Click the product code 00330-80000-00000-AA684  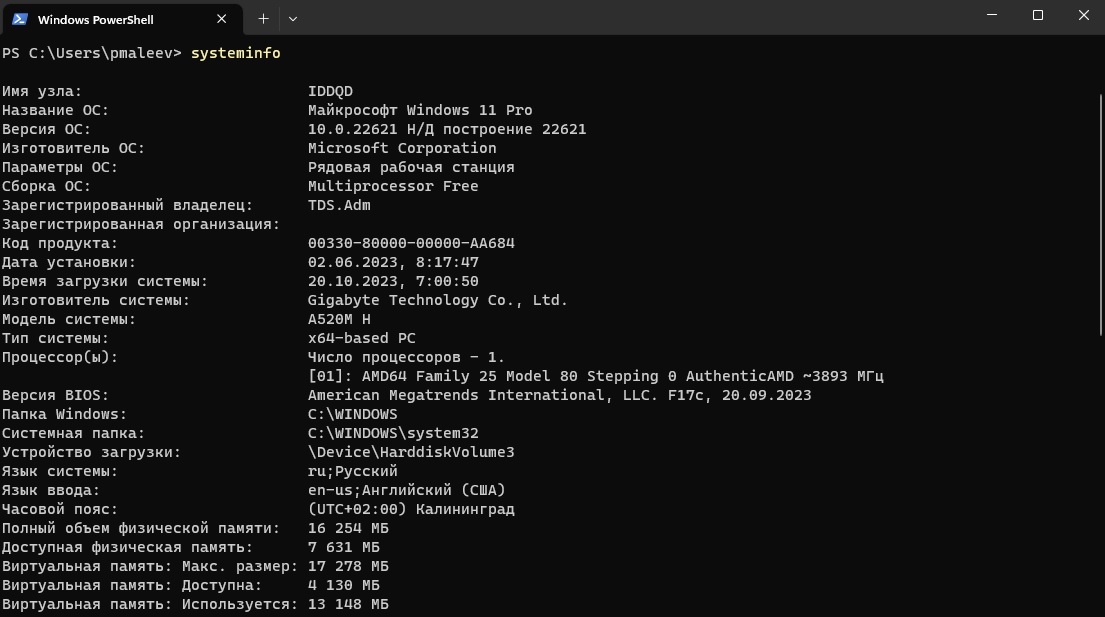point(411,243)
